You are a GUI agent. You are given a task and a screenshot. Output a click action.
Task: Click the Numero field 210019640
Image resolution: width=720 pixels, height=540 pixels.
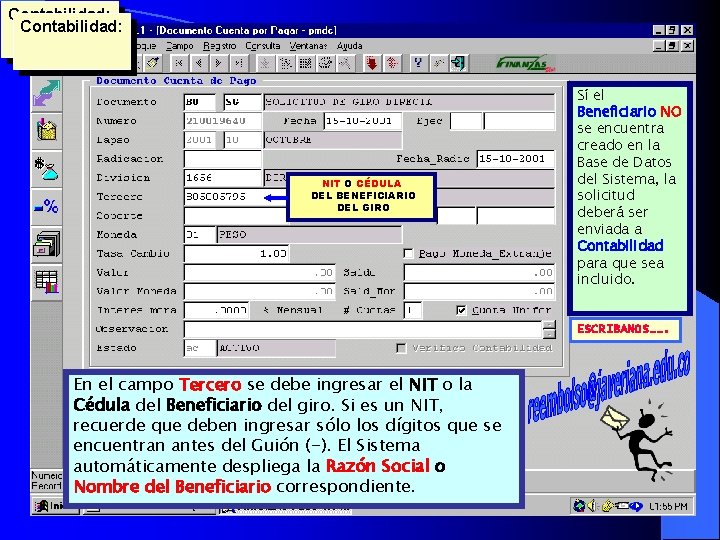[x=223, y=121]
